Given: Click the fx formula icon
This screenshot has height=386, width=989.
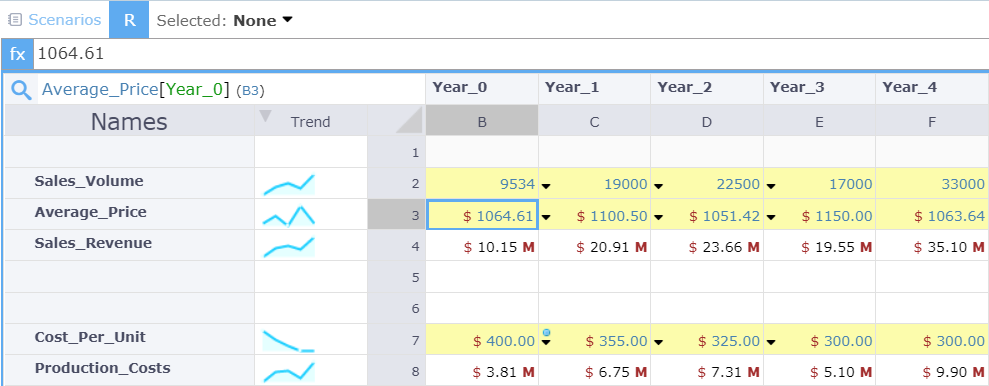Looking at the screenshot, I should (x=17, y=54).
